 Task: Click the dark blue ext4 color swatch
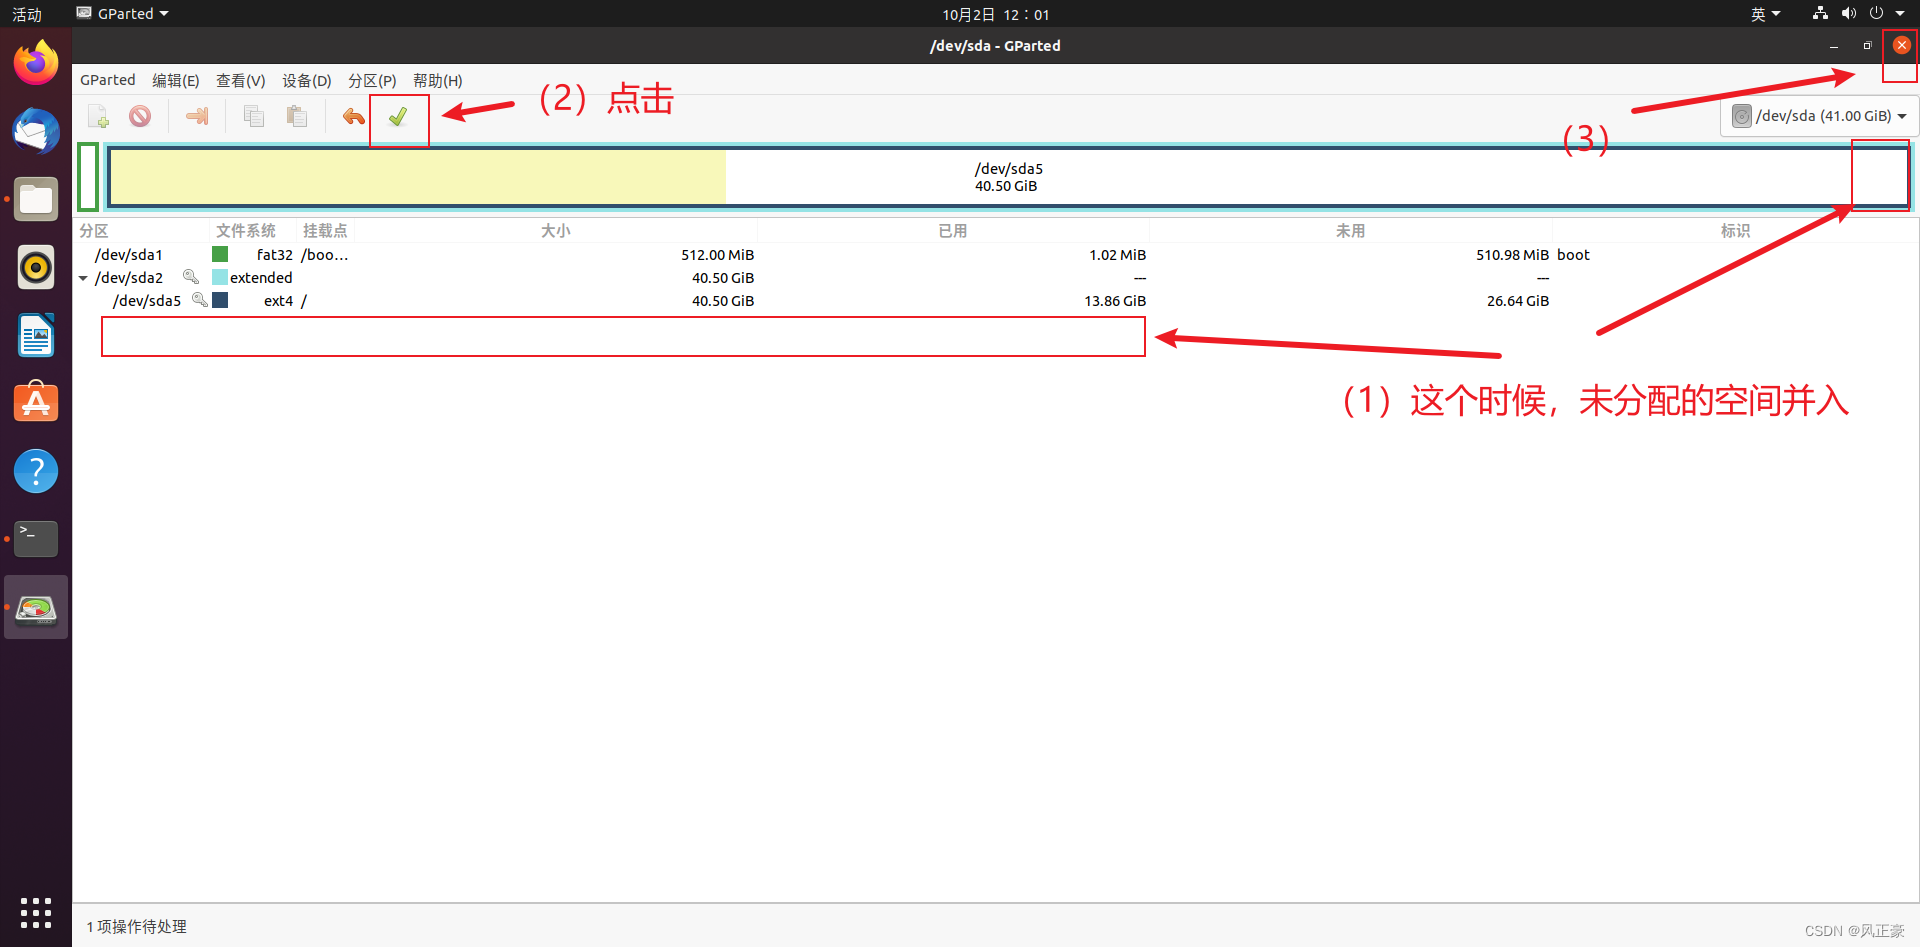tap(220, 300)
